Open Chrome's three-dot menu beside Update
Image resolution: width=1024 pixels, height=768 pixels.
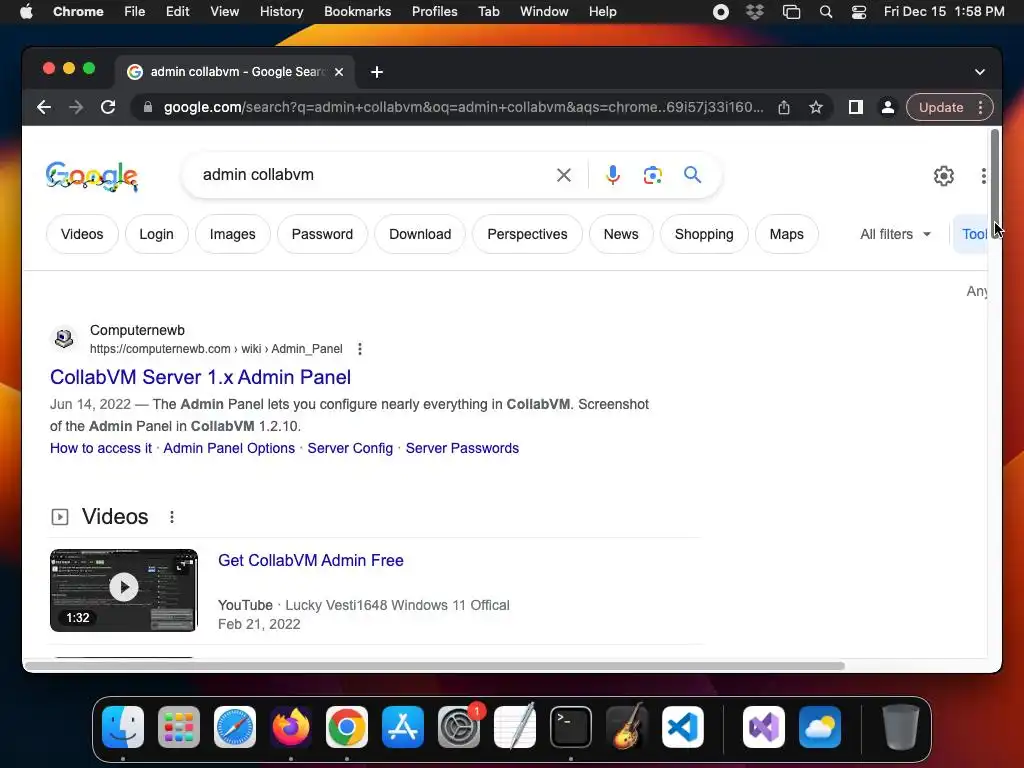click(x=980, y=107)
